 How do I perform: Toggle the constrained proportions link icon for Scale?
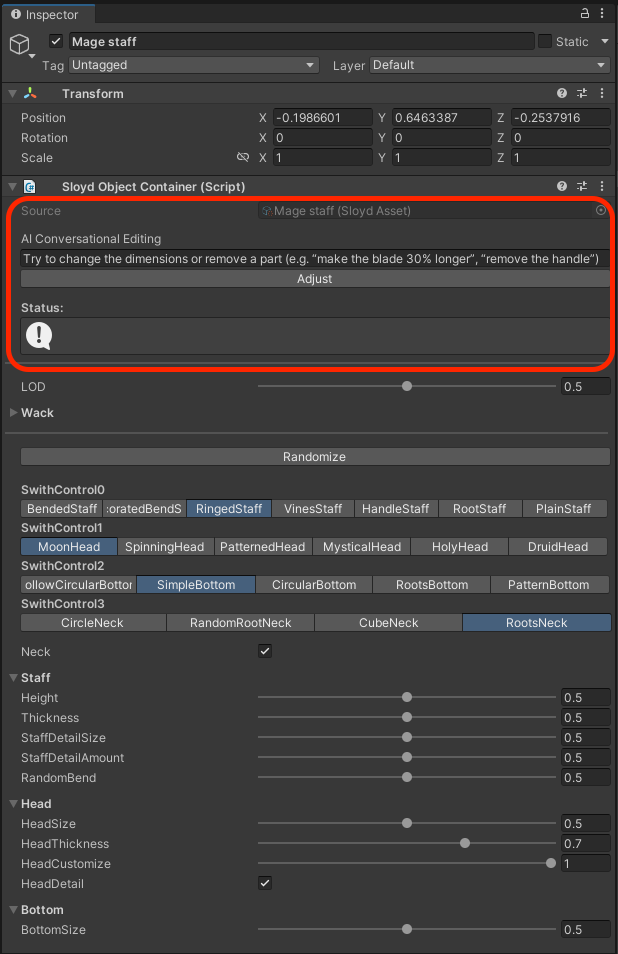point(242,158)
